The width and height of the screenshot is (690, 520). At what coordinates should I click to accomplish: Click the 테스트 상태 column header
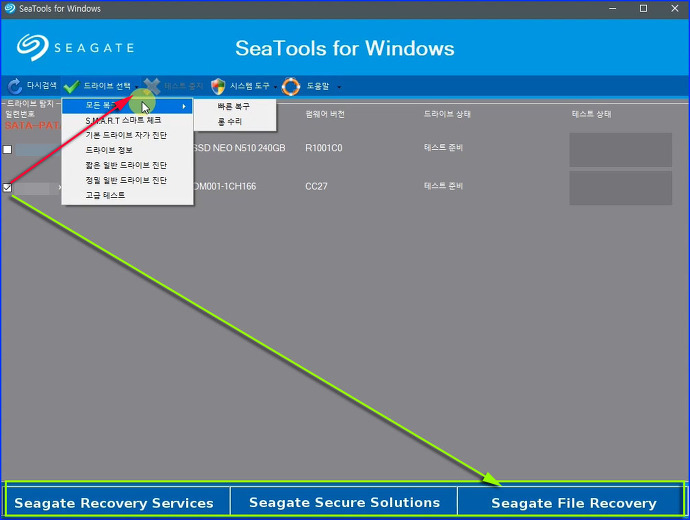(x=591, y=114)
